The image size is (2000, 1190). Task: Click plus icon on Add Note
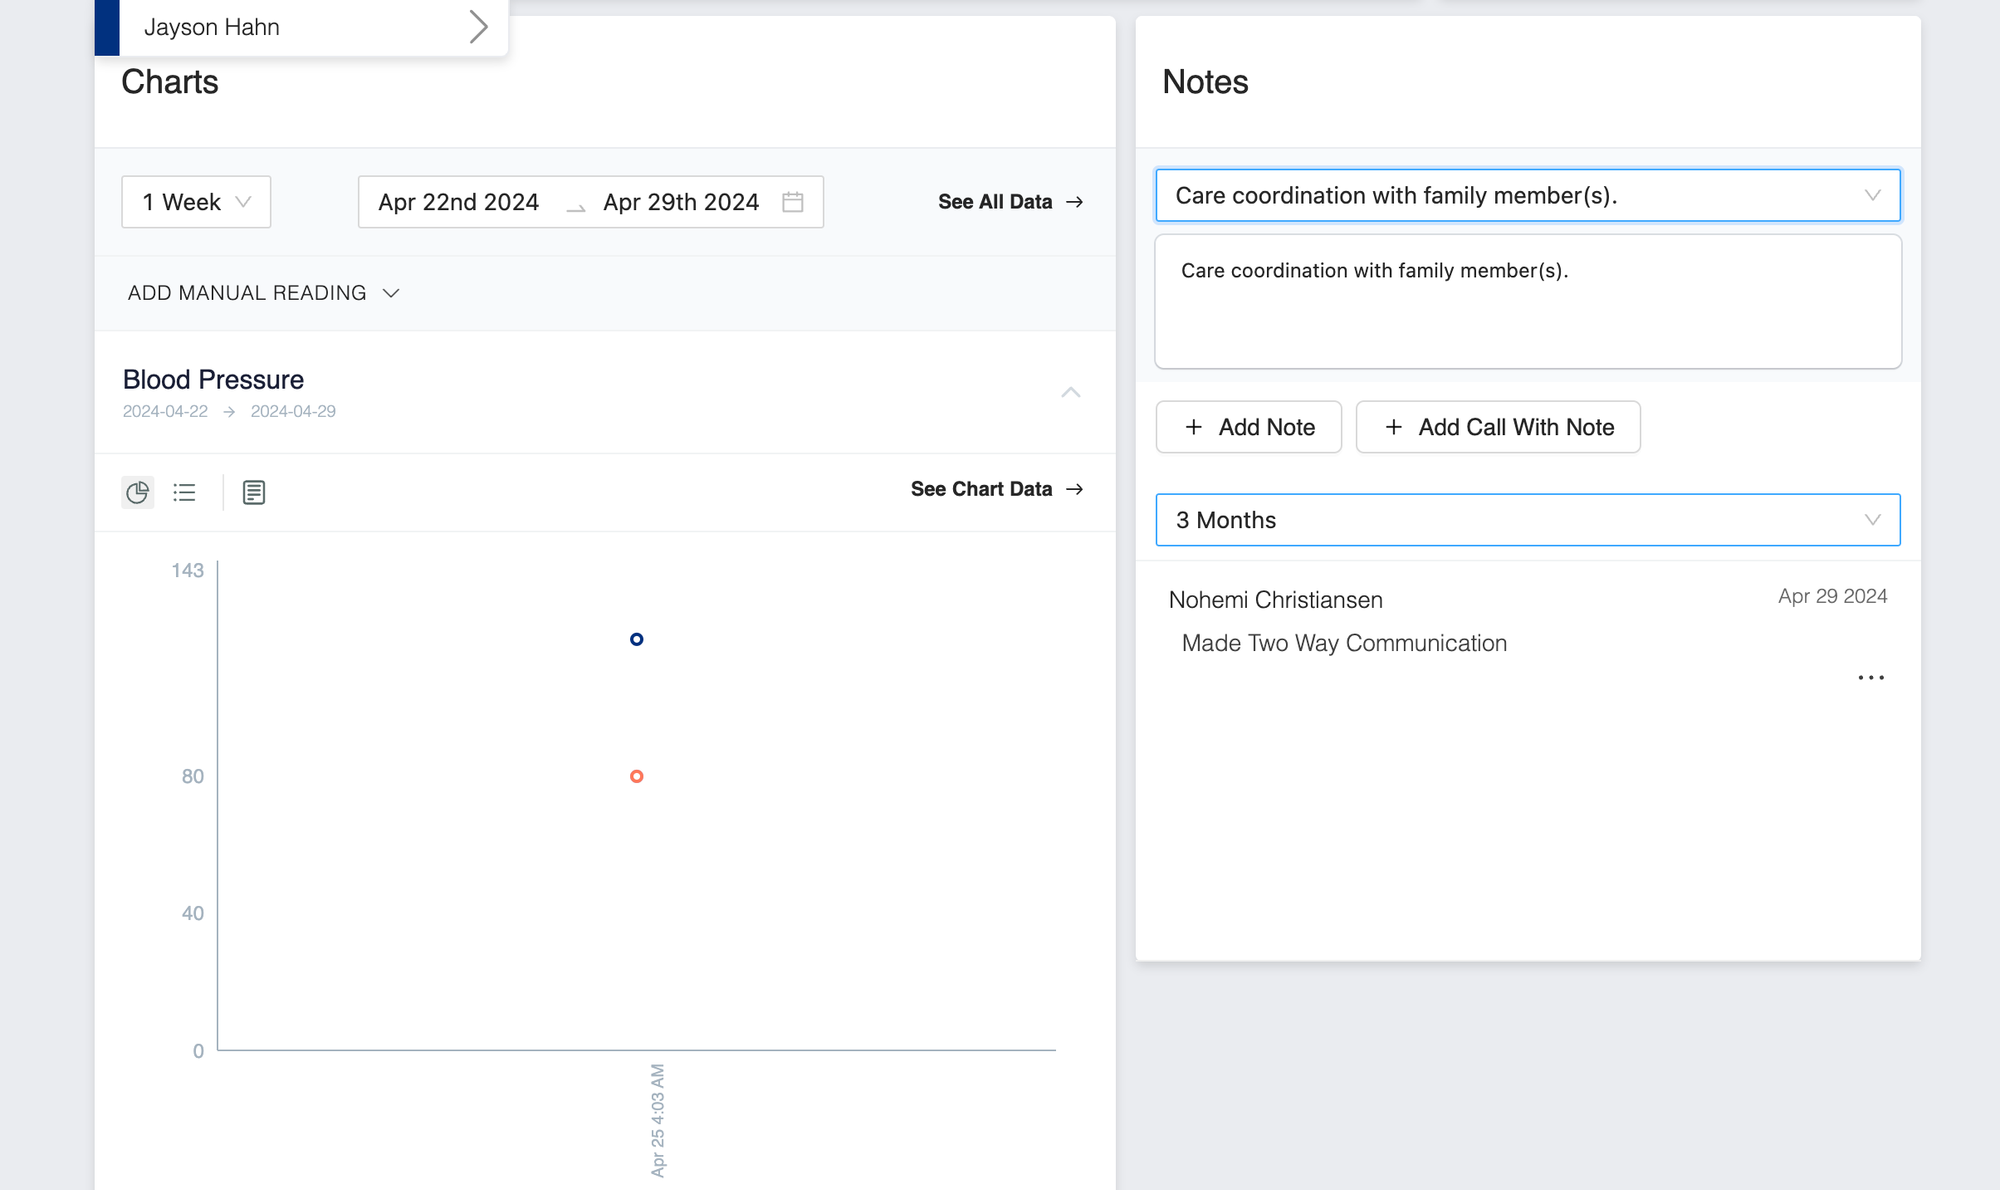tap(1193, 427)
